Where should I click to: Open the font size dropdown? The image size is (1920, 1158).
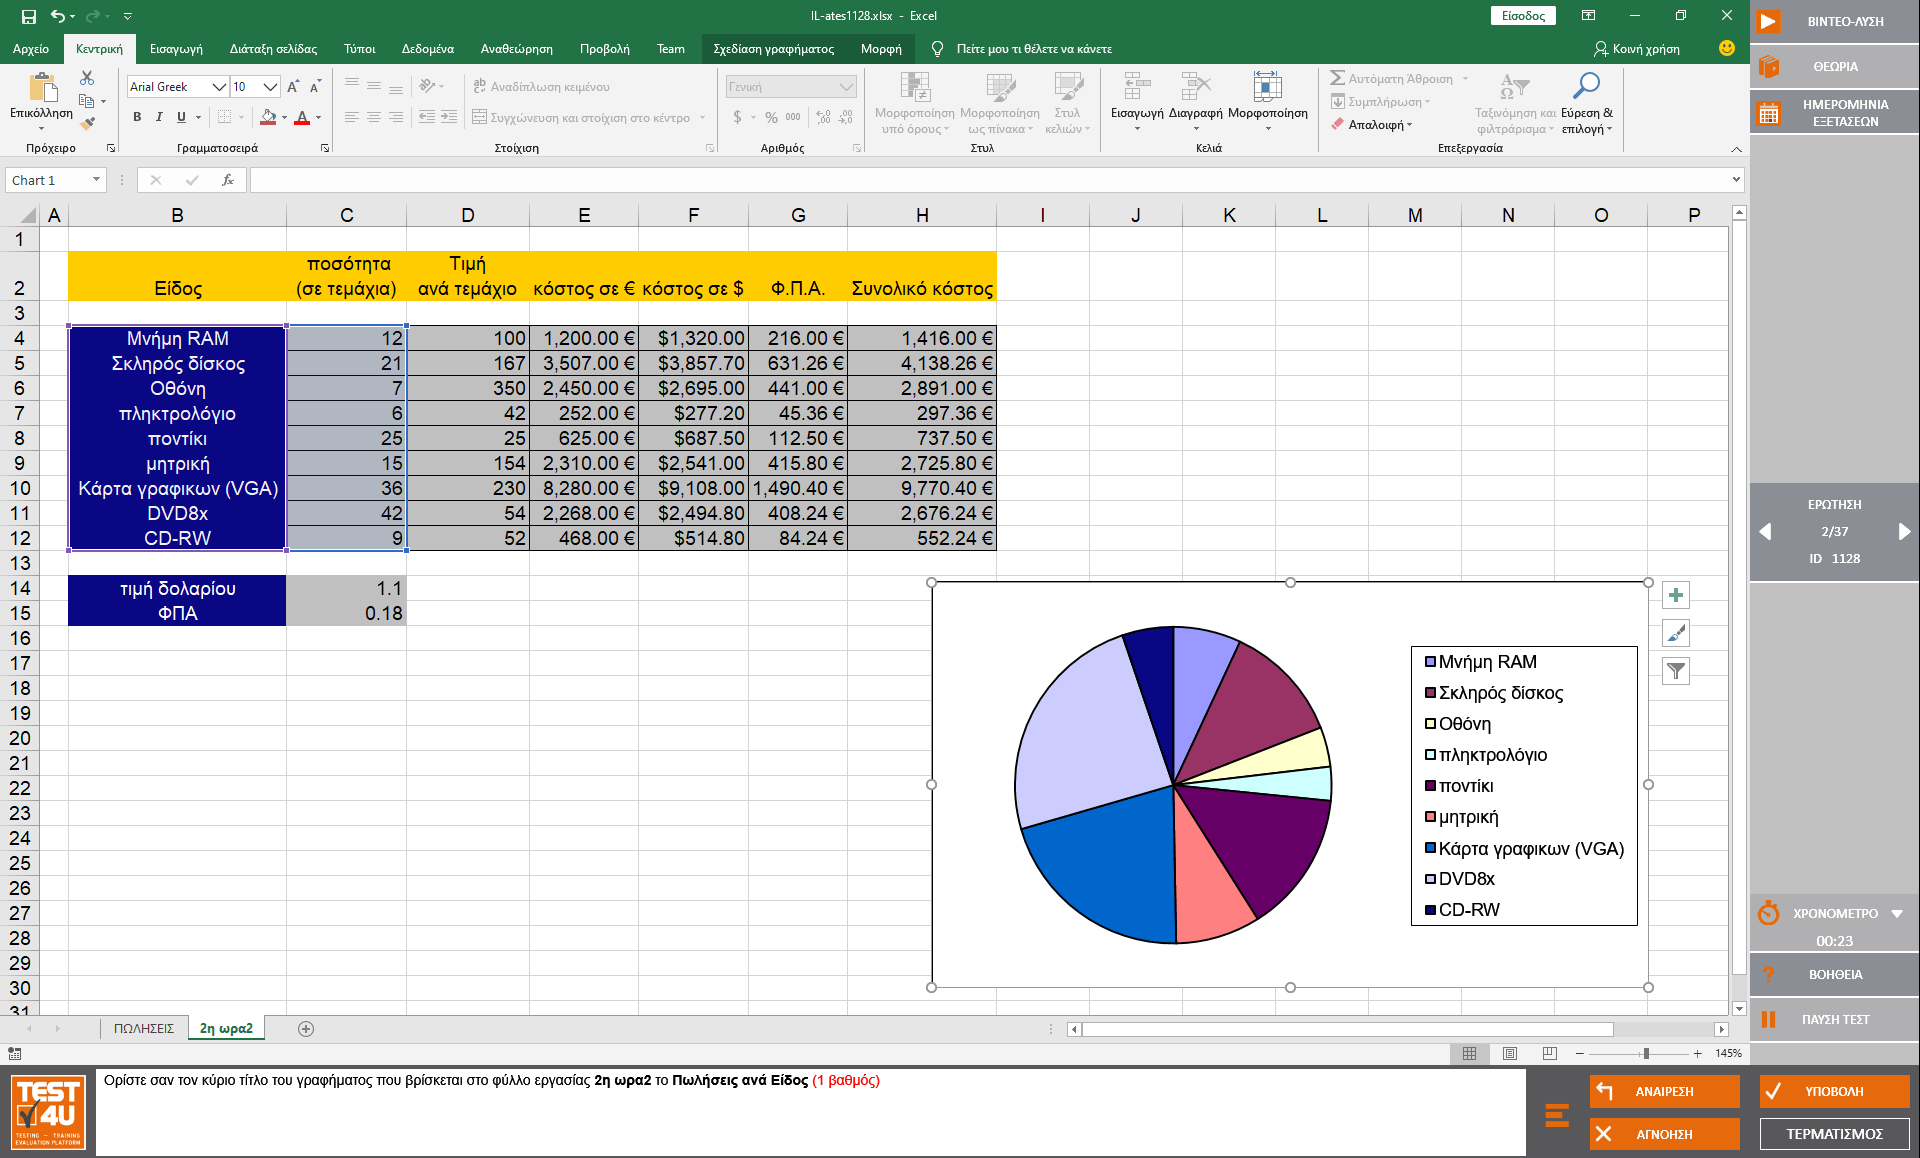pyautogui.click(x=270, y=87)
